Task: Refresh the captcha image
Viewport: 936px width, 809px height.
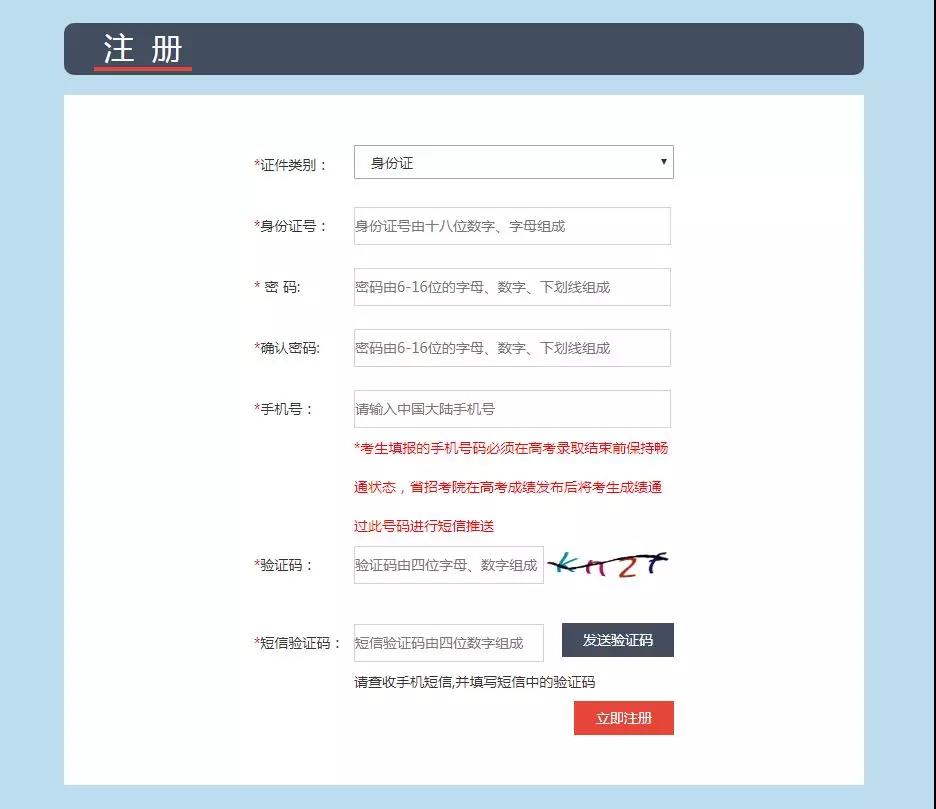Action: (610, 565)
